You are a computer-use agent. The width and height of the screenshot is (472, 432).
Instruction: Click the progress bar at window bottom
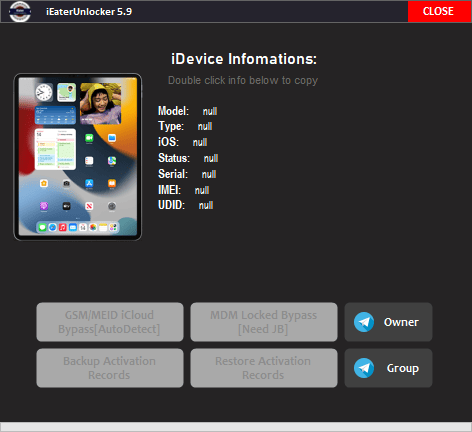pos(236,427)
